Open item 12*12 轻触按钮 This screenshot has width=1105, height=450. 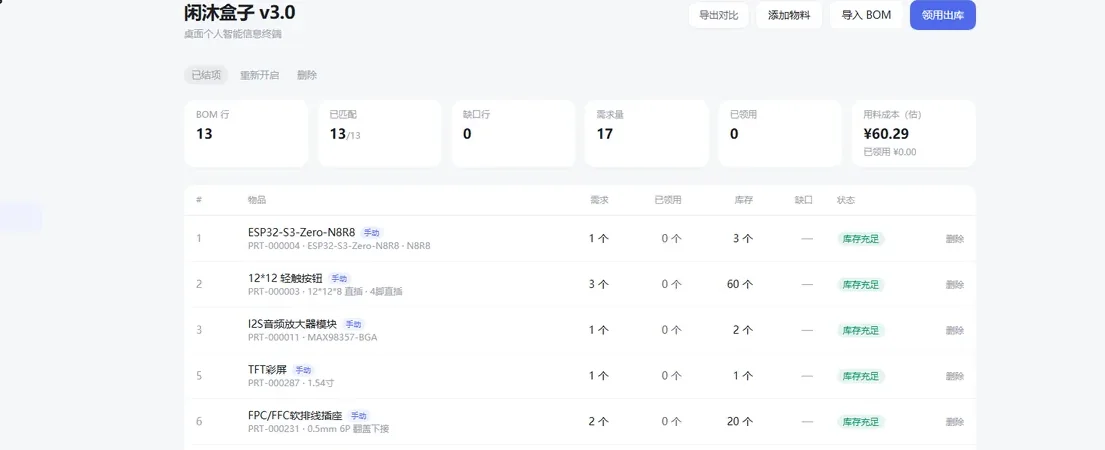click(x=285, y=278)
